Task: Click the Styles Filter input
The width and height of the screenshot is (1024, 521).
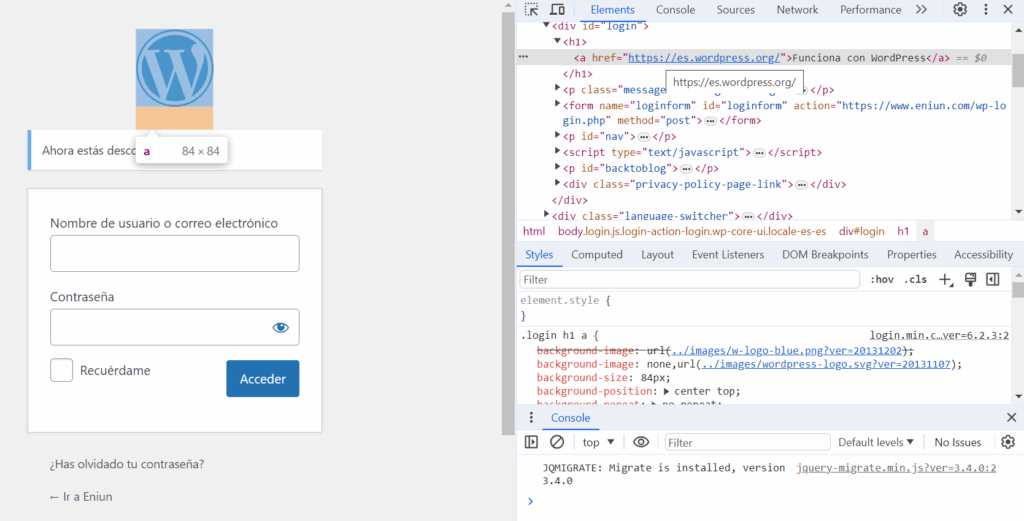Action: (690, 279)
